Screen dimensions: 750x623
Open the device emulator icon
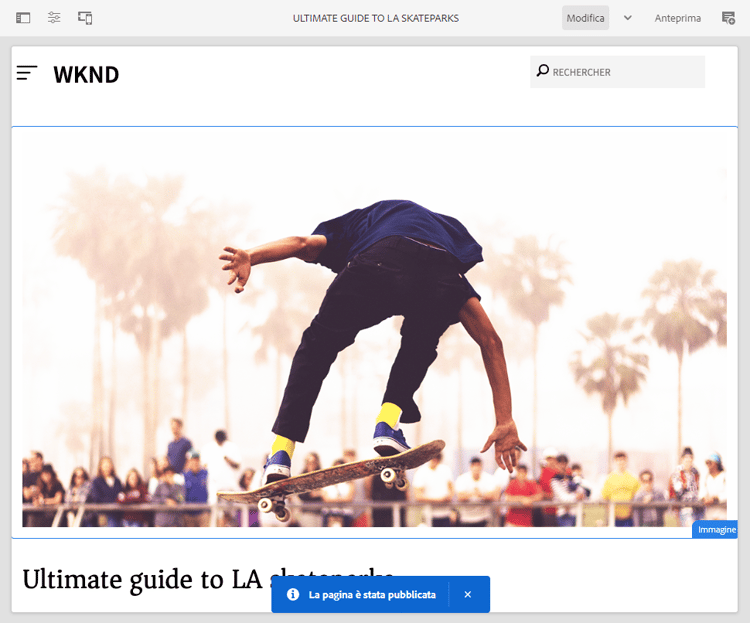(x=85, y=18)
